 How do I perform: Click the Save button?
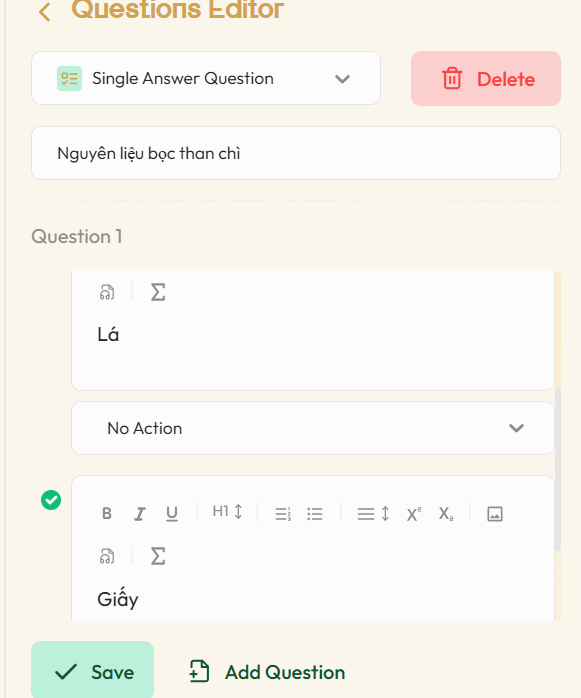[93, 671]
